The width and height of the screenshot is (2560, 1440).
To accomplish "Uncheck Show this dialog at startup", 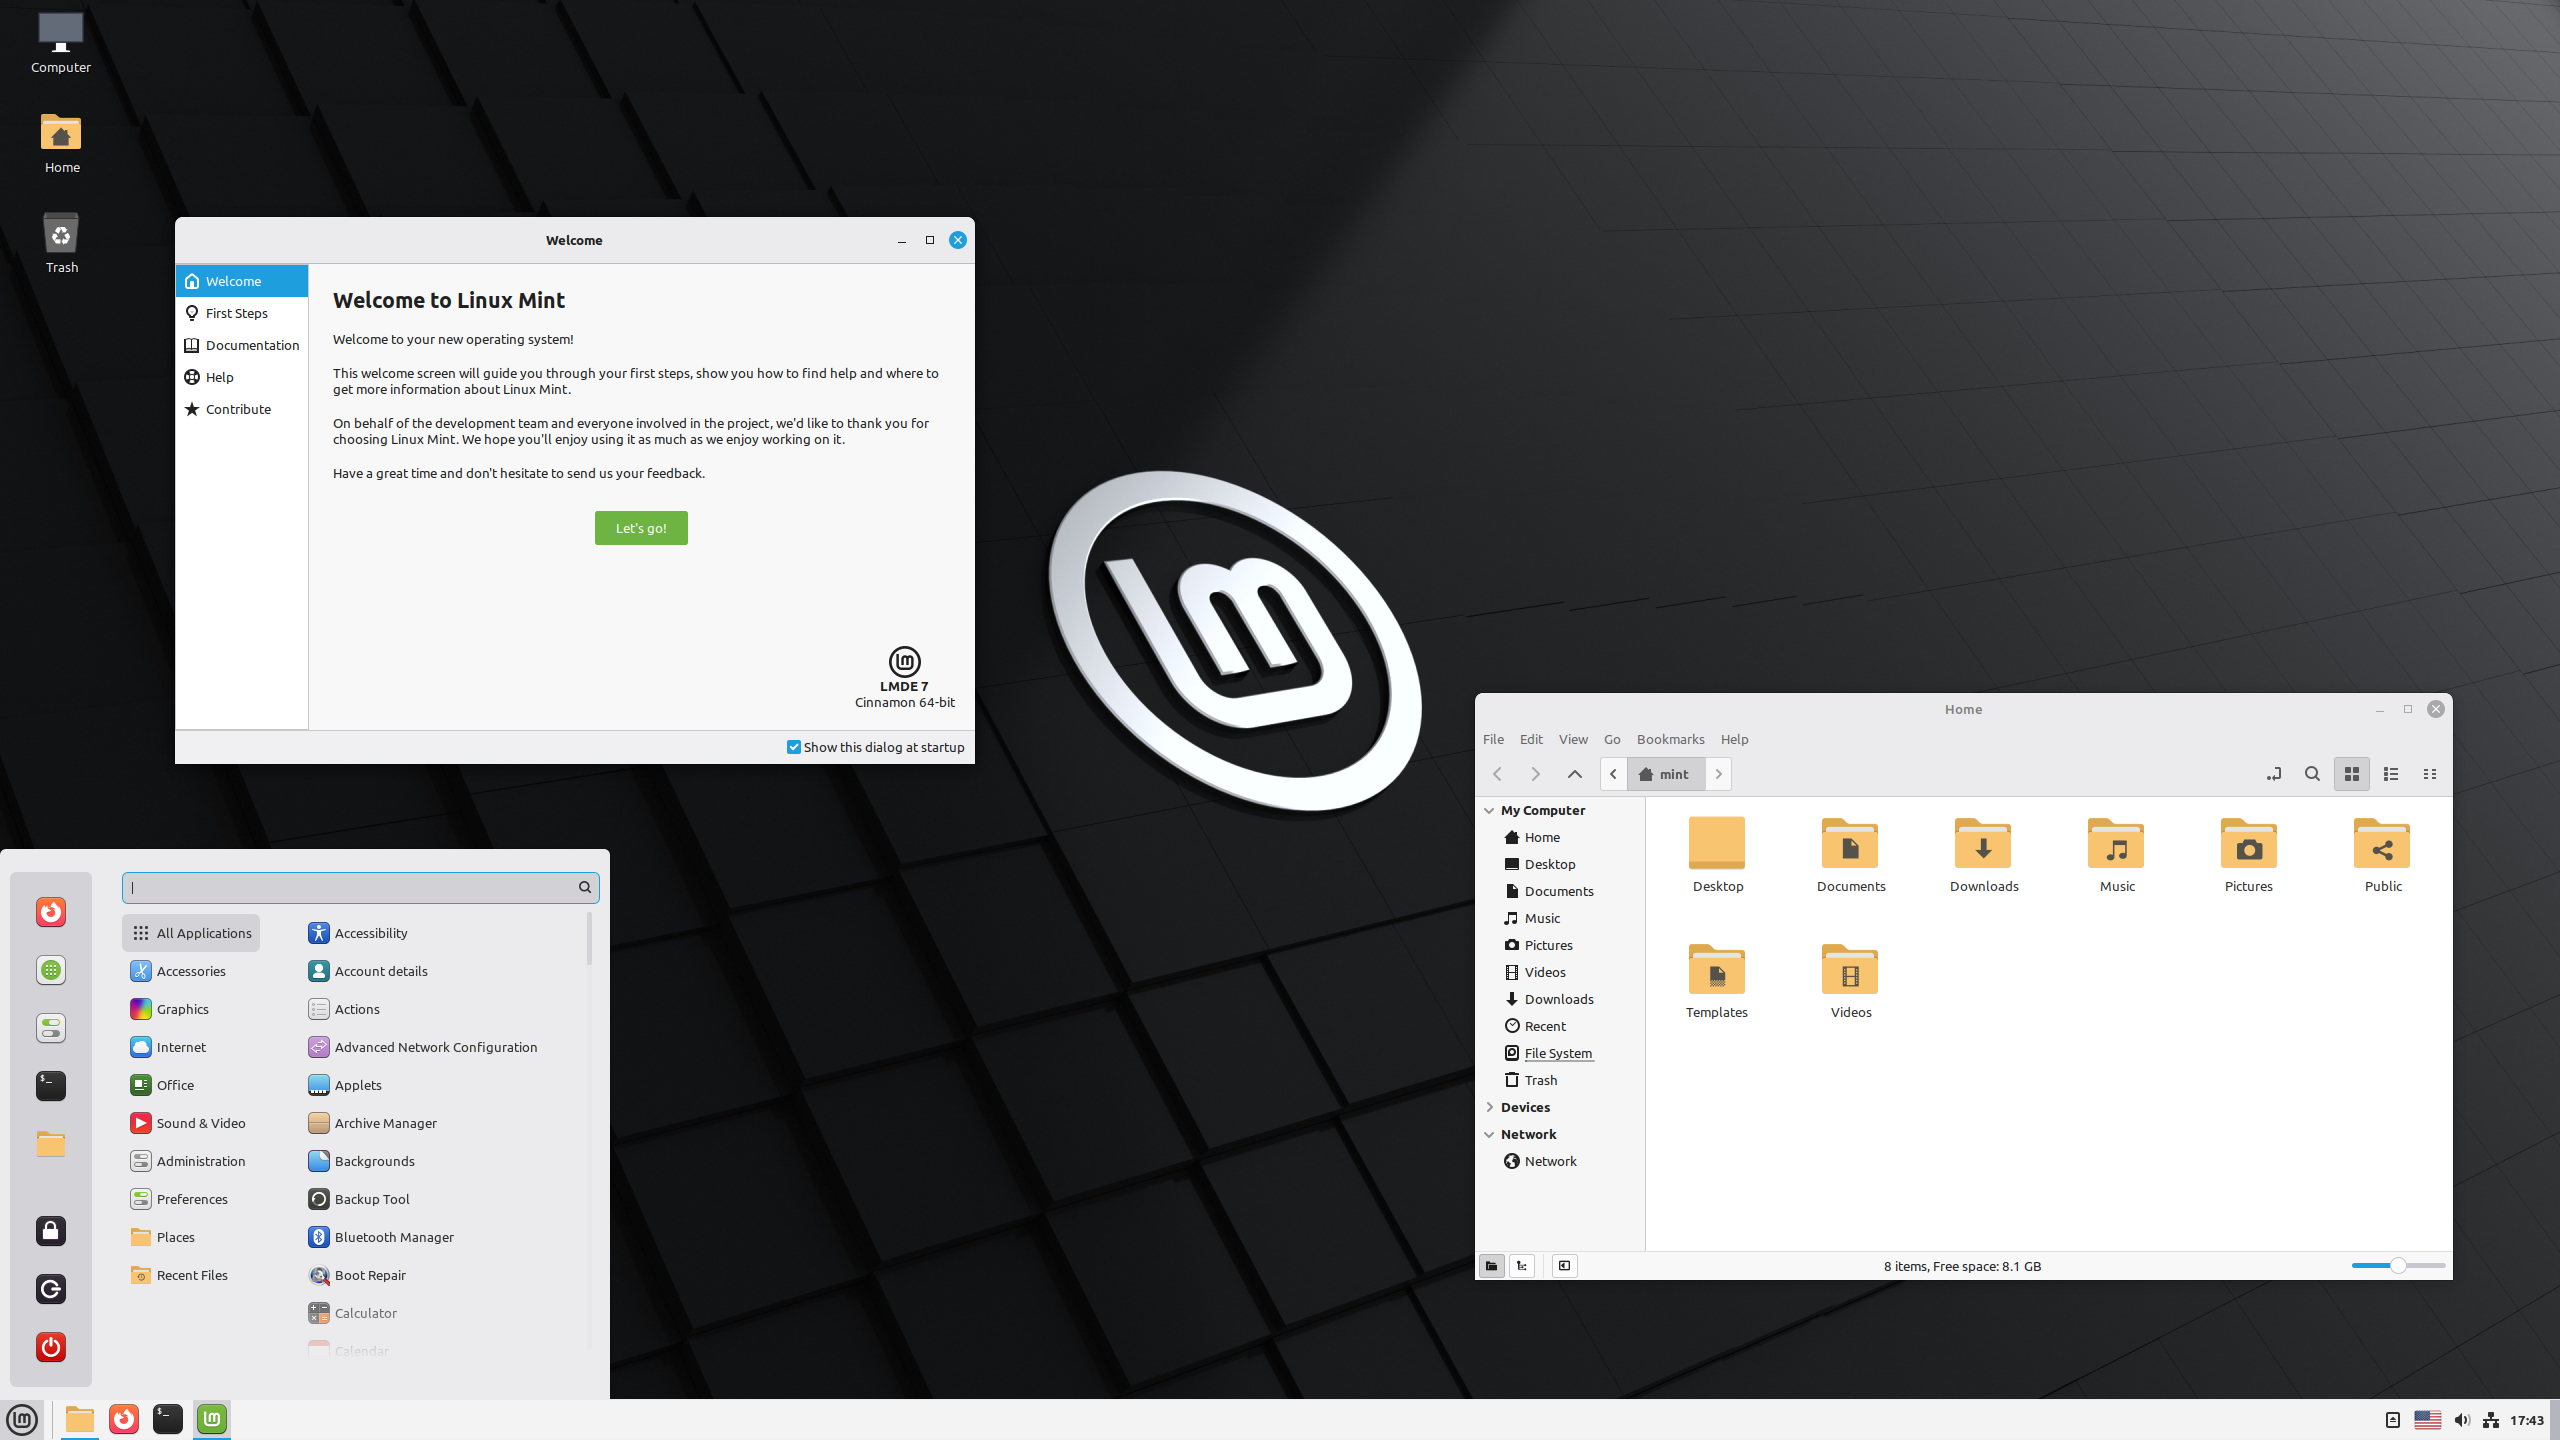I will click(794, 747).
